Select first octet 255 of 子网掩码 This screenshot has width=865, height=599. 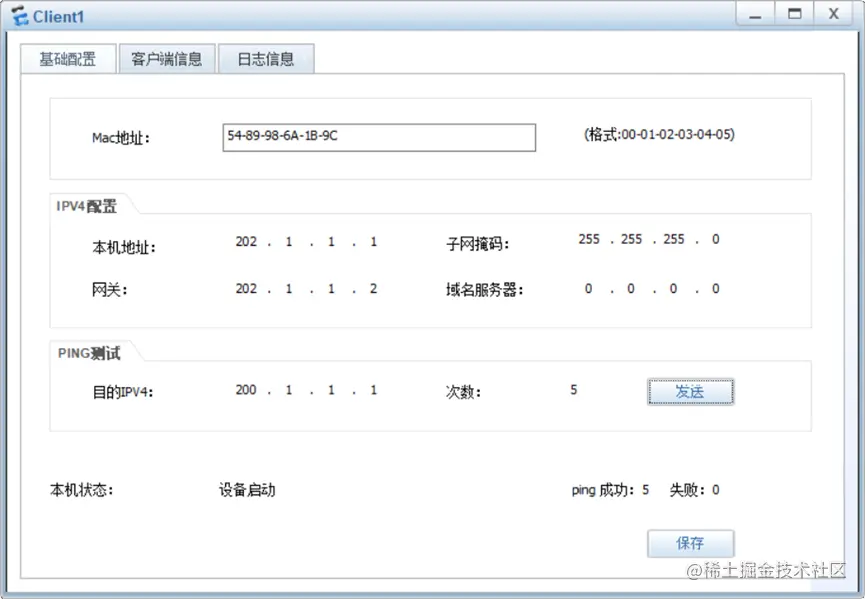click(589, 239)
